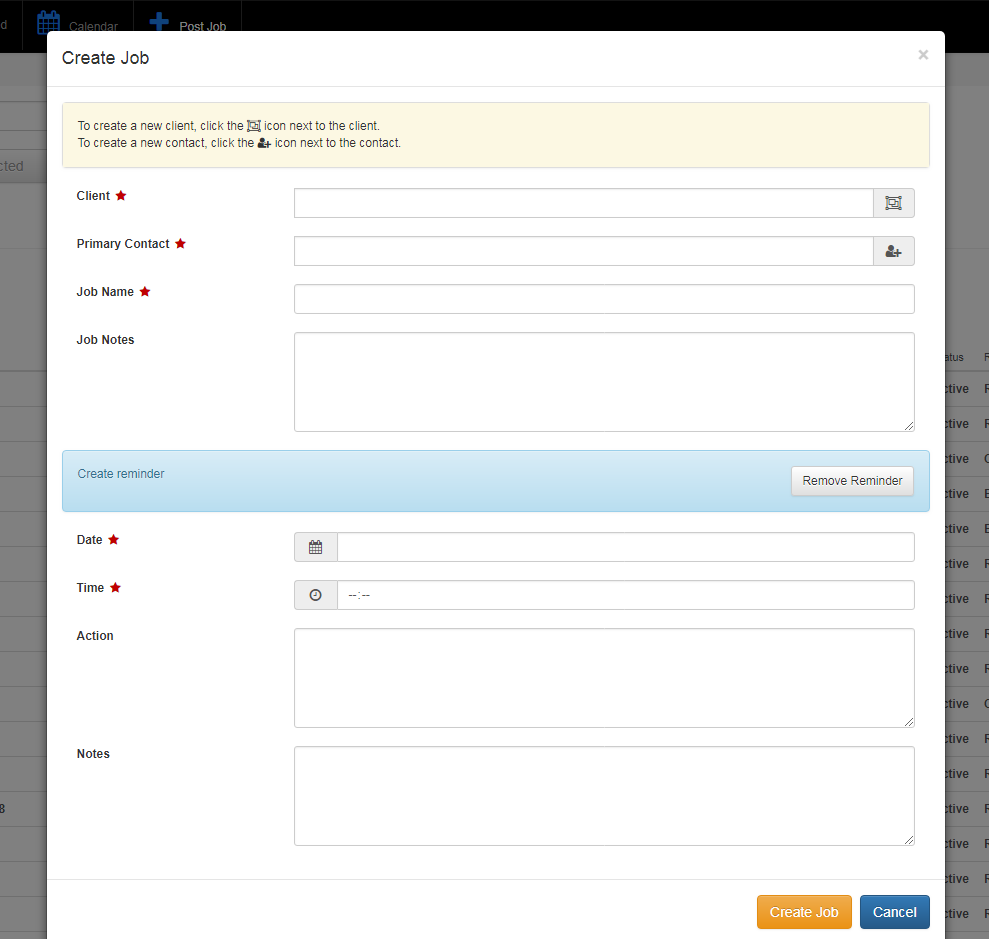Click the new client icon beside Client field
Image resolution: width=989 pixels, height=941 pixels.
tap(893, 203)
